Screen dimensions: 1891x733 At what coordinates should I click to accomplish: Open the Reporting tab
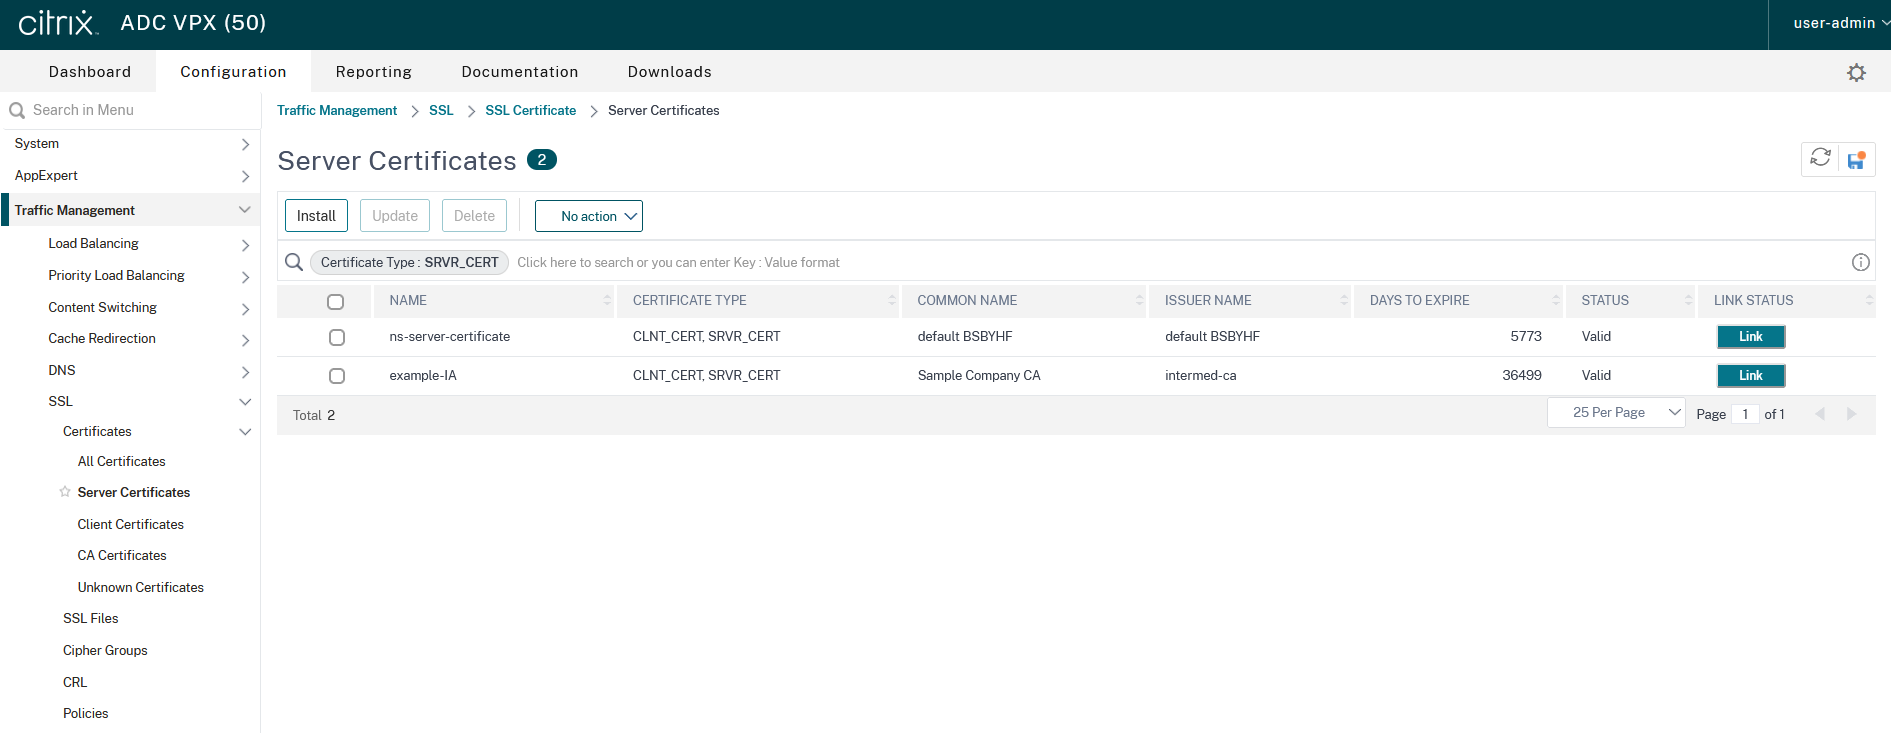pyautogui.click(x=373, y=72)
